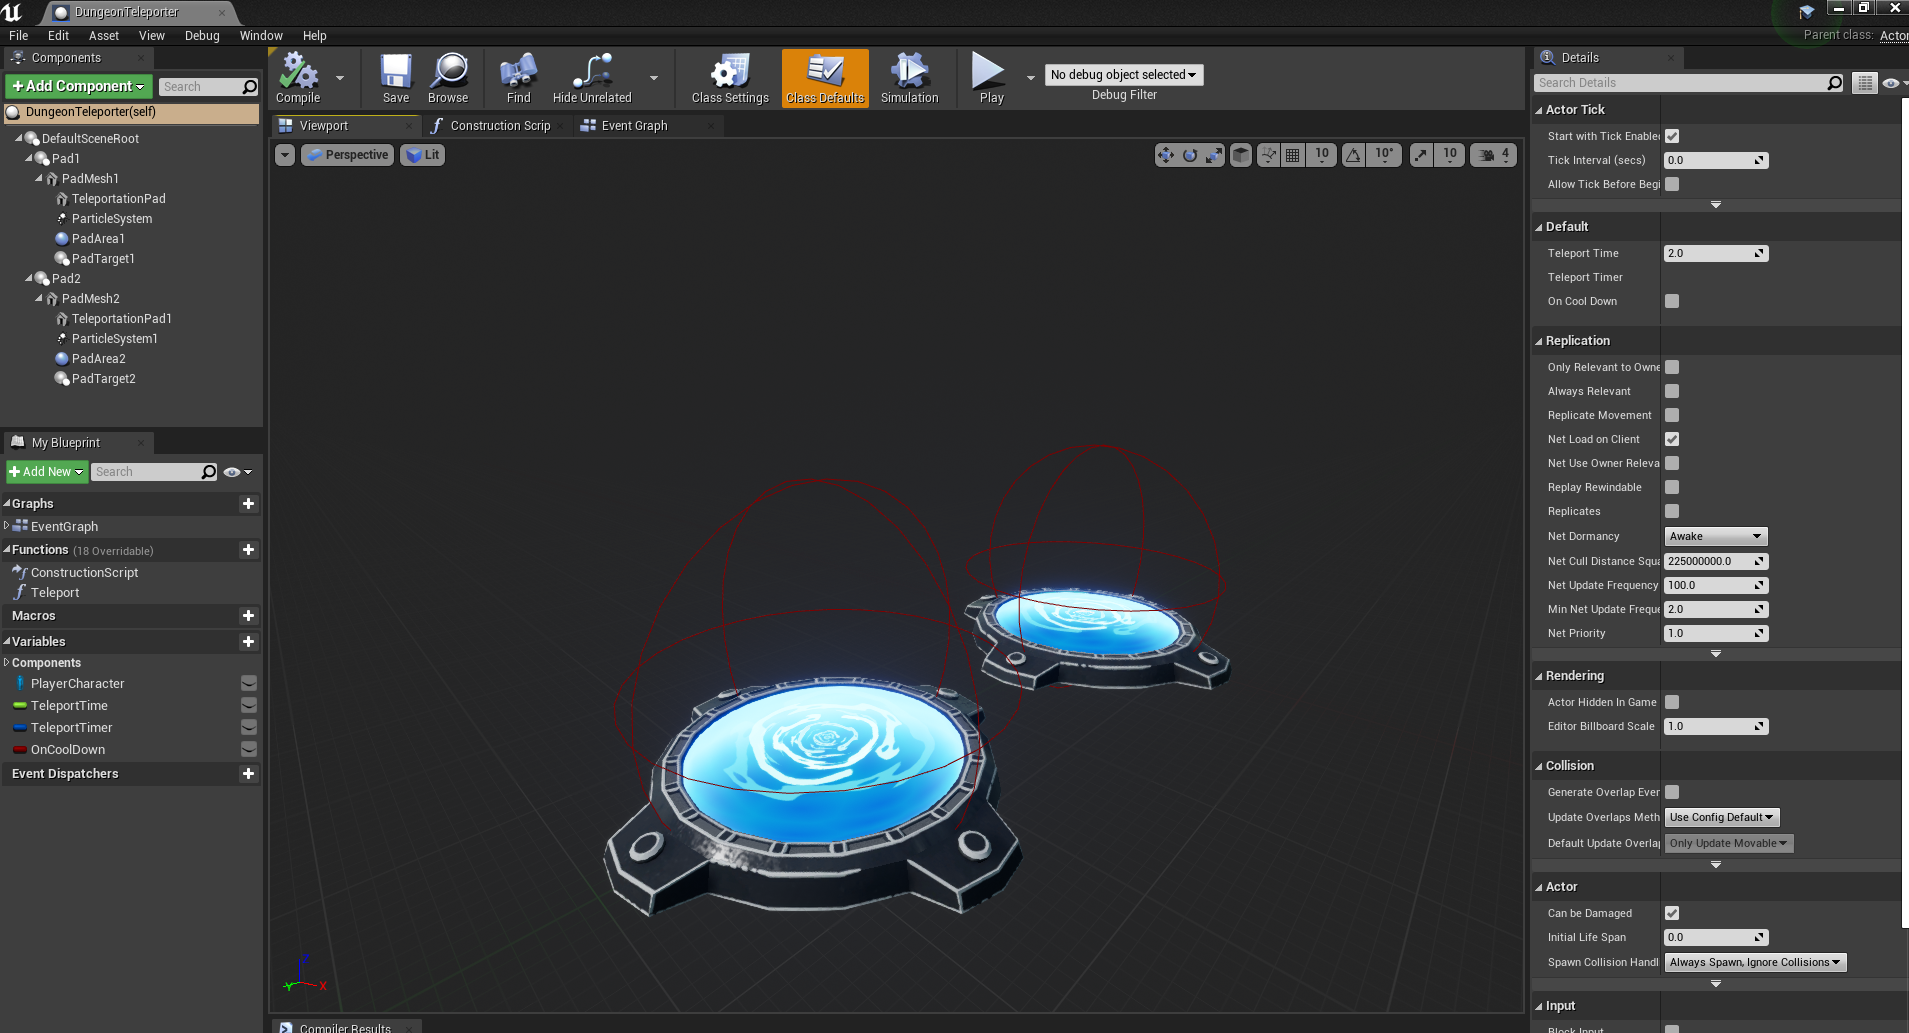The height and width of the screenshot is (1033, 1909).
Task: Toggle On Cool Down checkbox
Action: pyautogui.click(x=1672, y=301)
